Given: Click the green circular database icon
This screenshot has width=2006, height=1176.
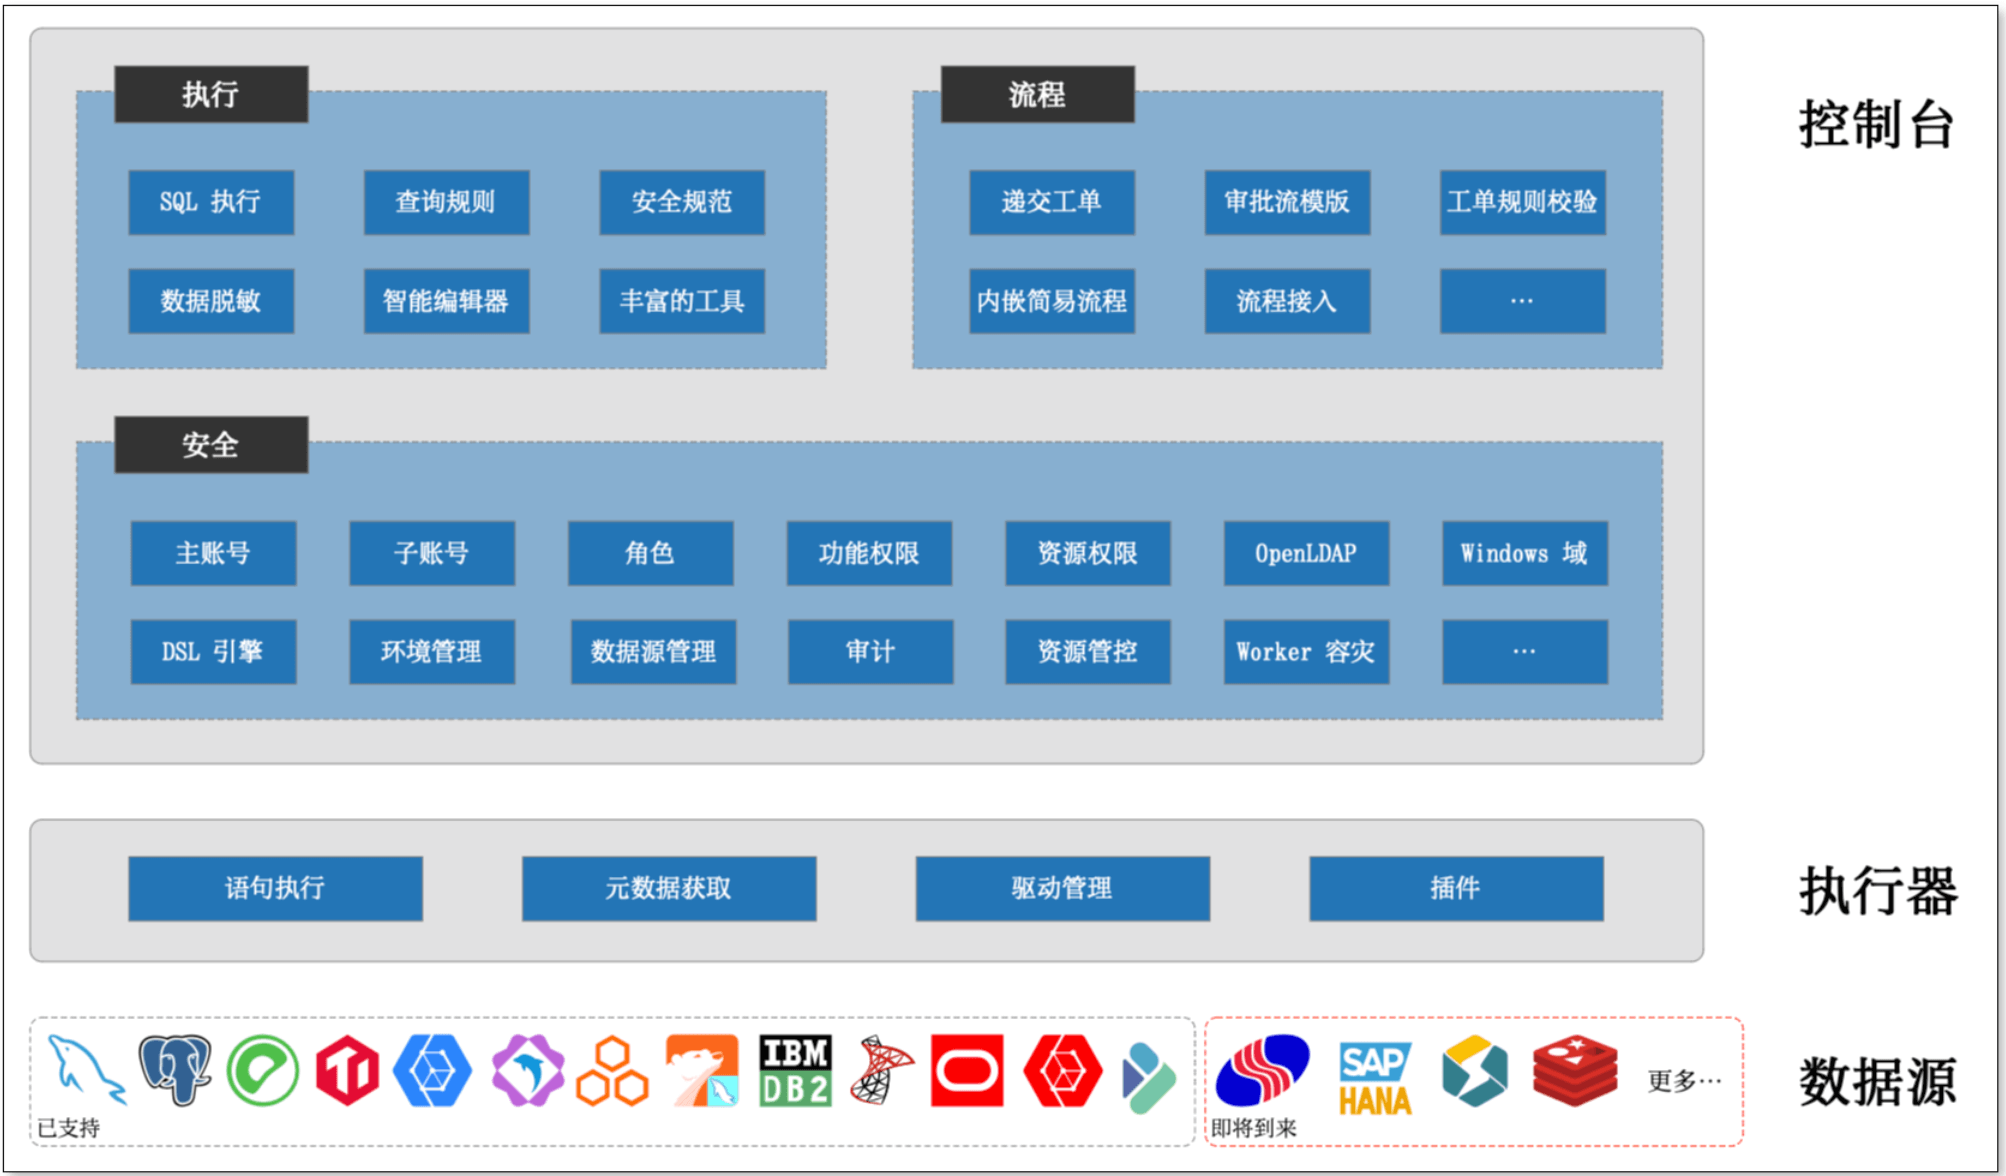Looking at the screenshot, I should (262, 1071).
